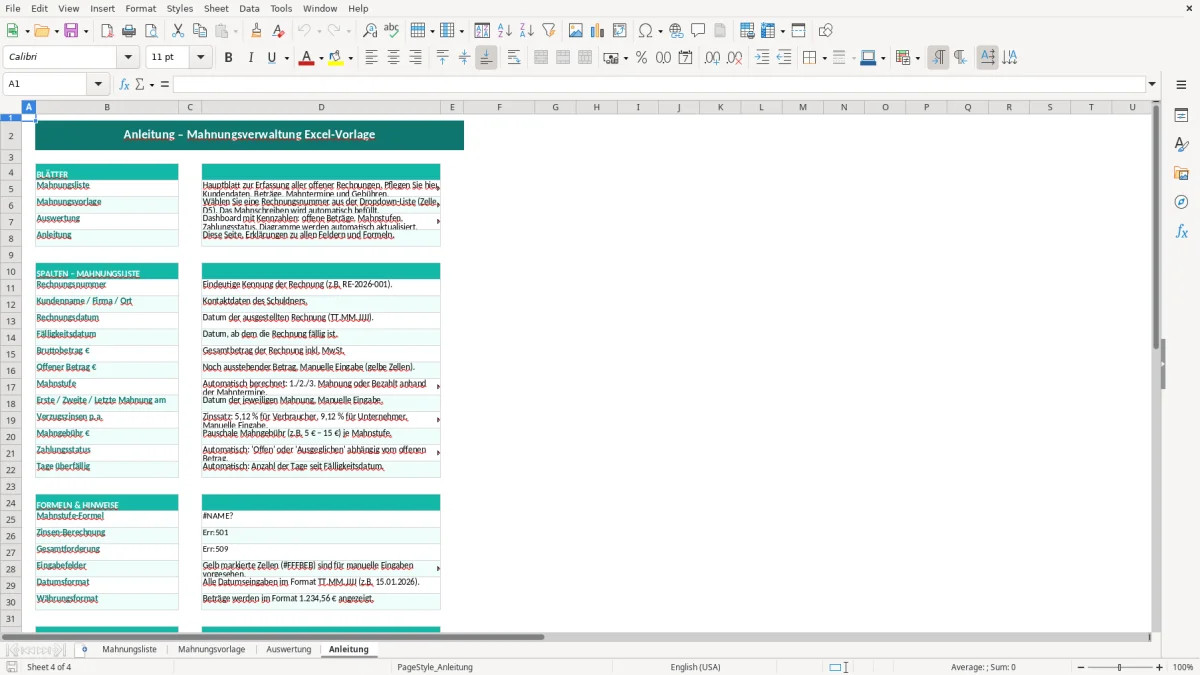
Task: Click the Font Color A button
Action: click(306, 58)
